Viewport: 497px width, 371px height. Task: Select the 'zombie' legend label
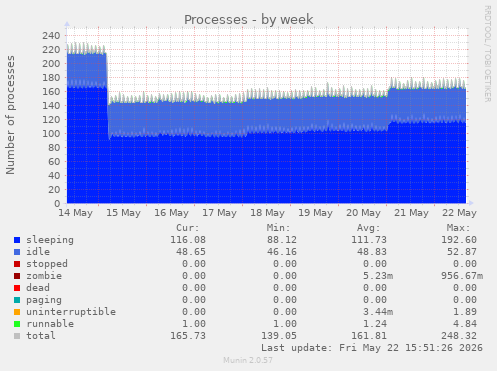44,276
